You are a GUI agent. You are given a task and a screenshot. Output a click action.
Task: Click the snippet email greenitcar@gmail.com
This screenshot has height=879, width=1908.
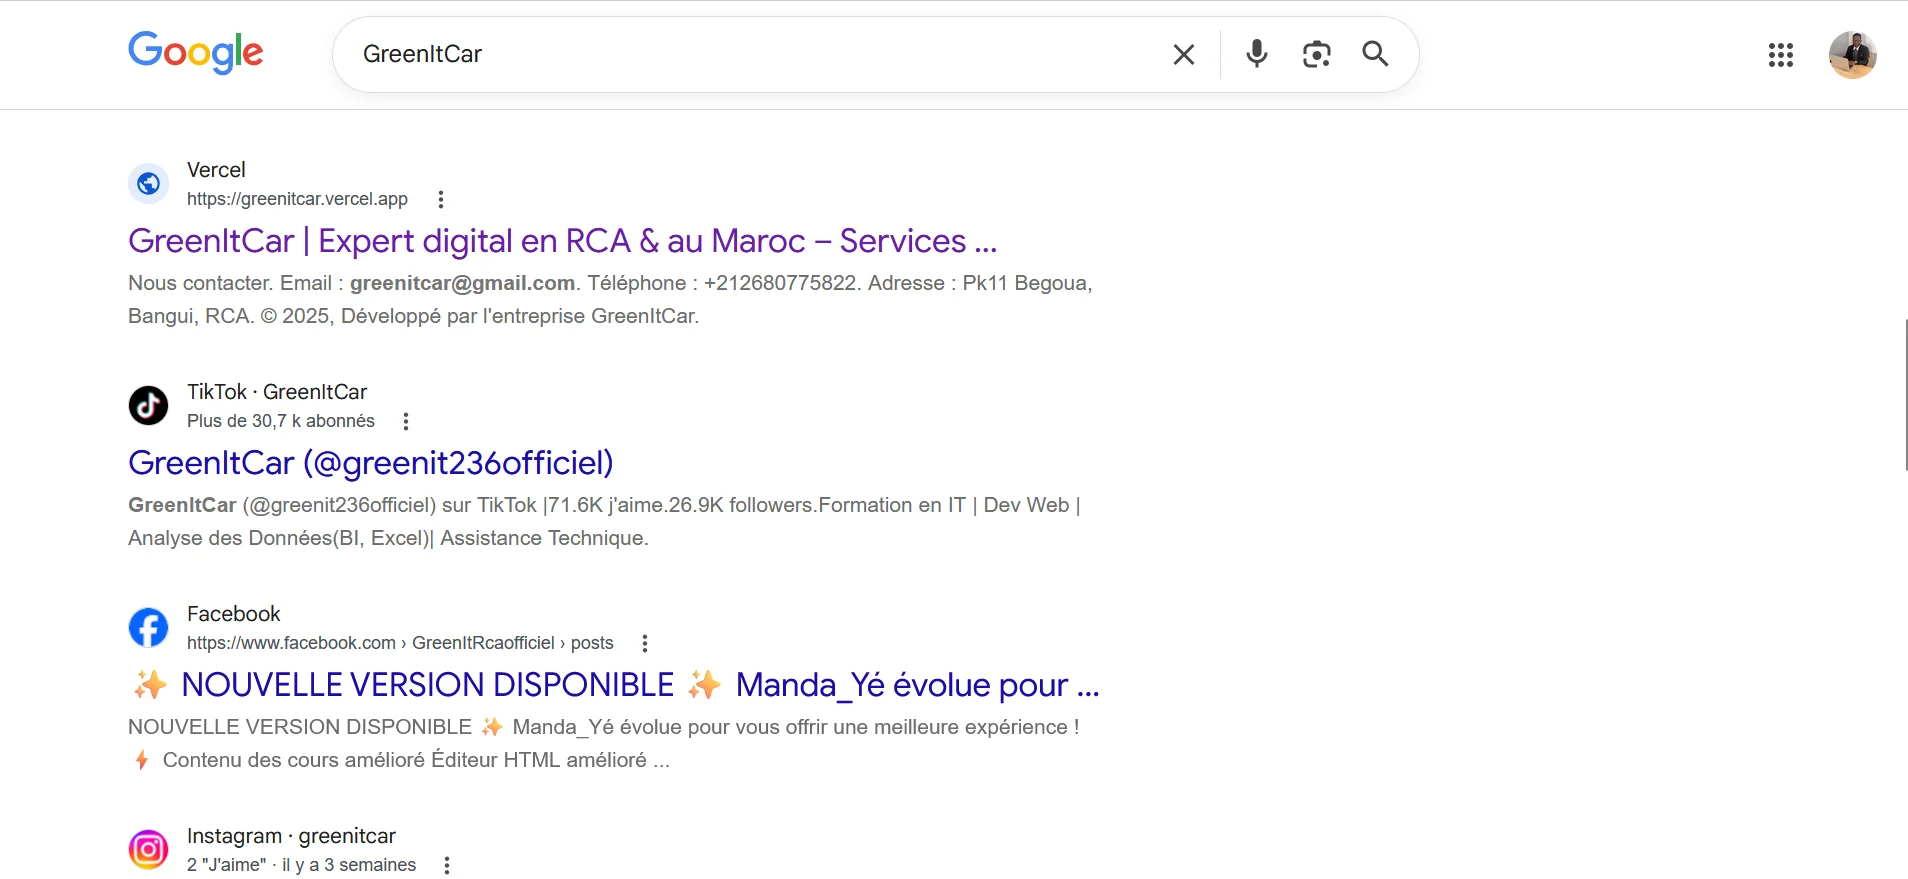pos(462,283)
